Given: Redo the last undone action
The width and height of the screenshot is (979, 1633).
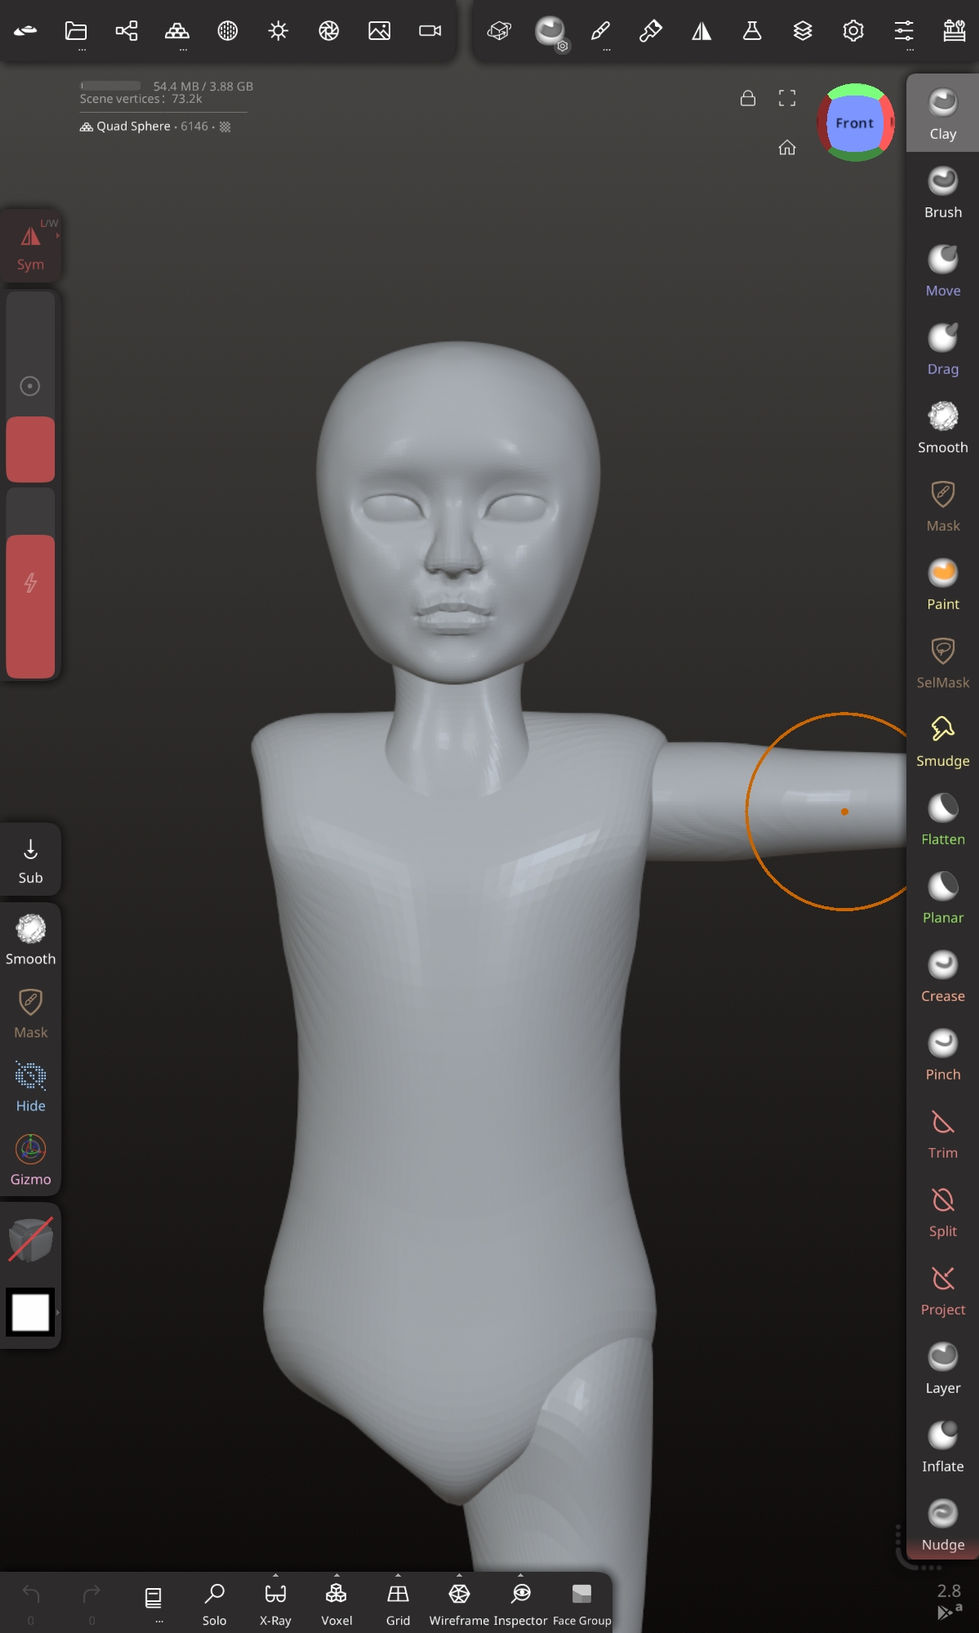Looking at the screenshot, I should coord(91,1601).
